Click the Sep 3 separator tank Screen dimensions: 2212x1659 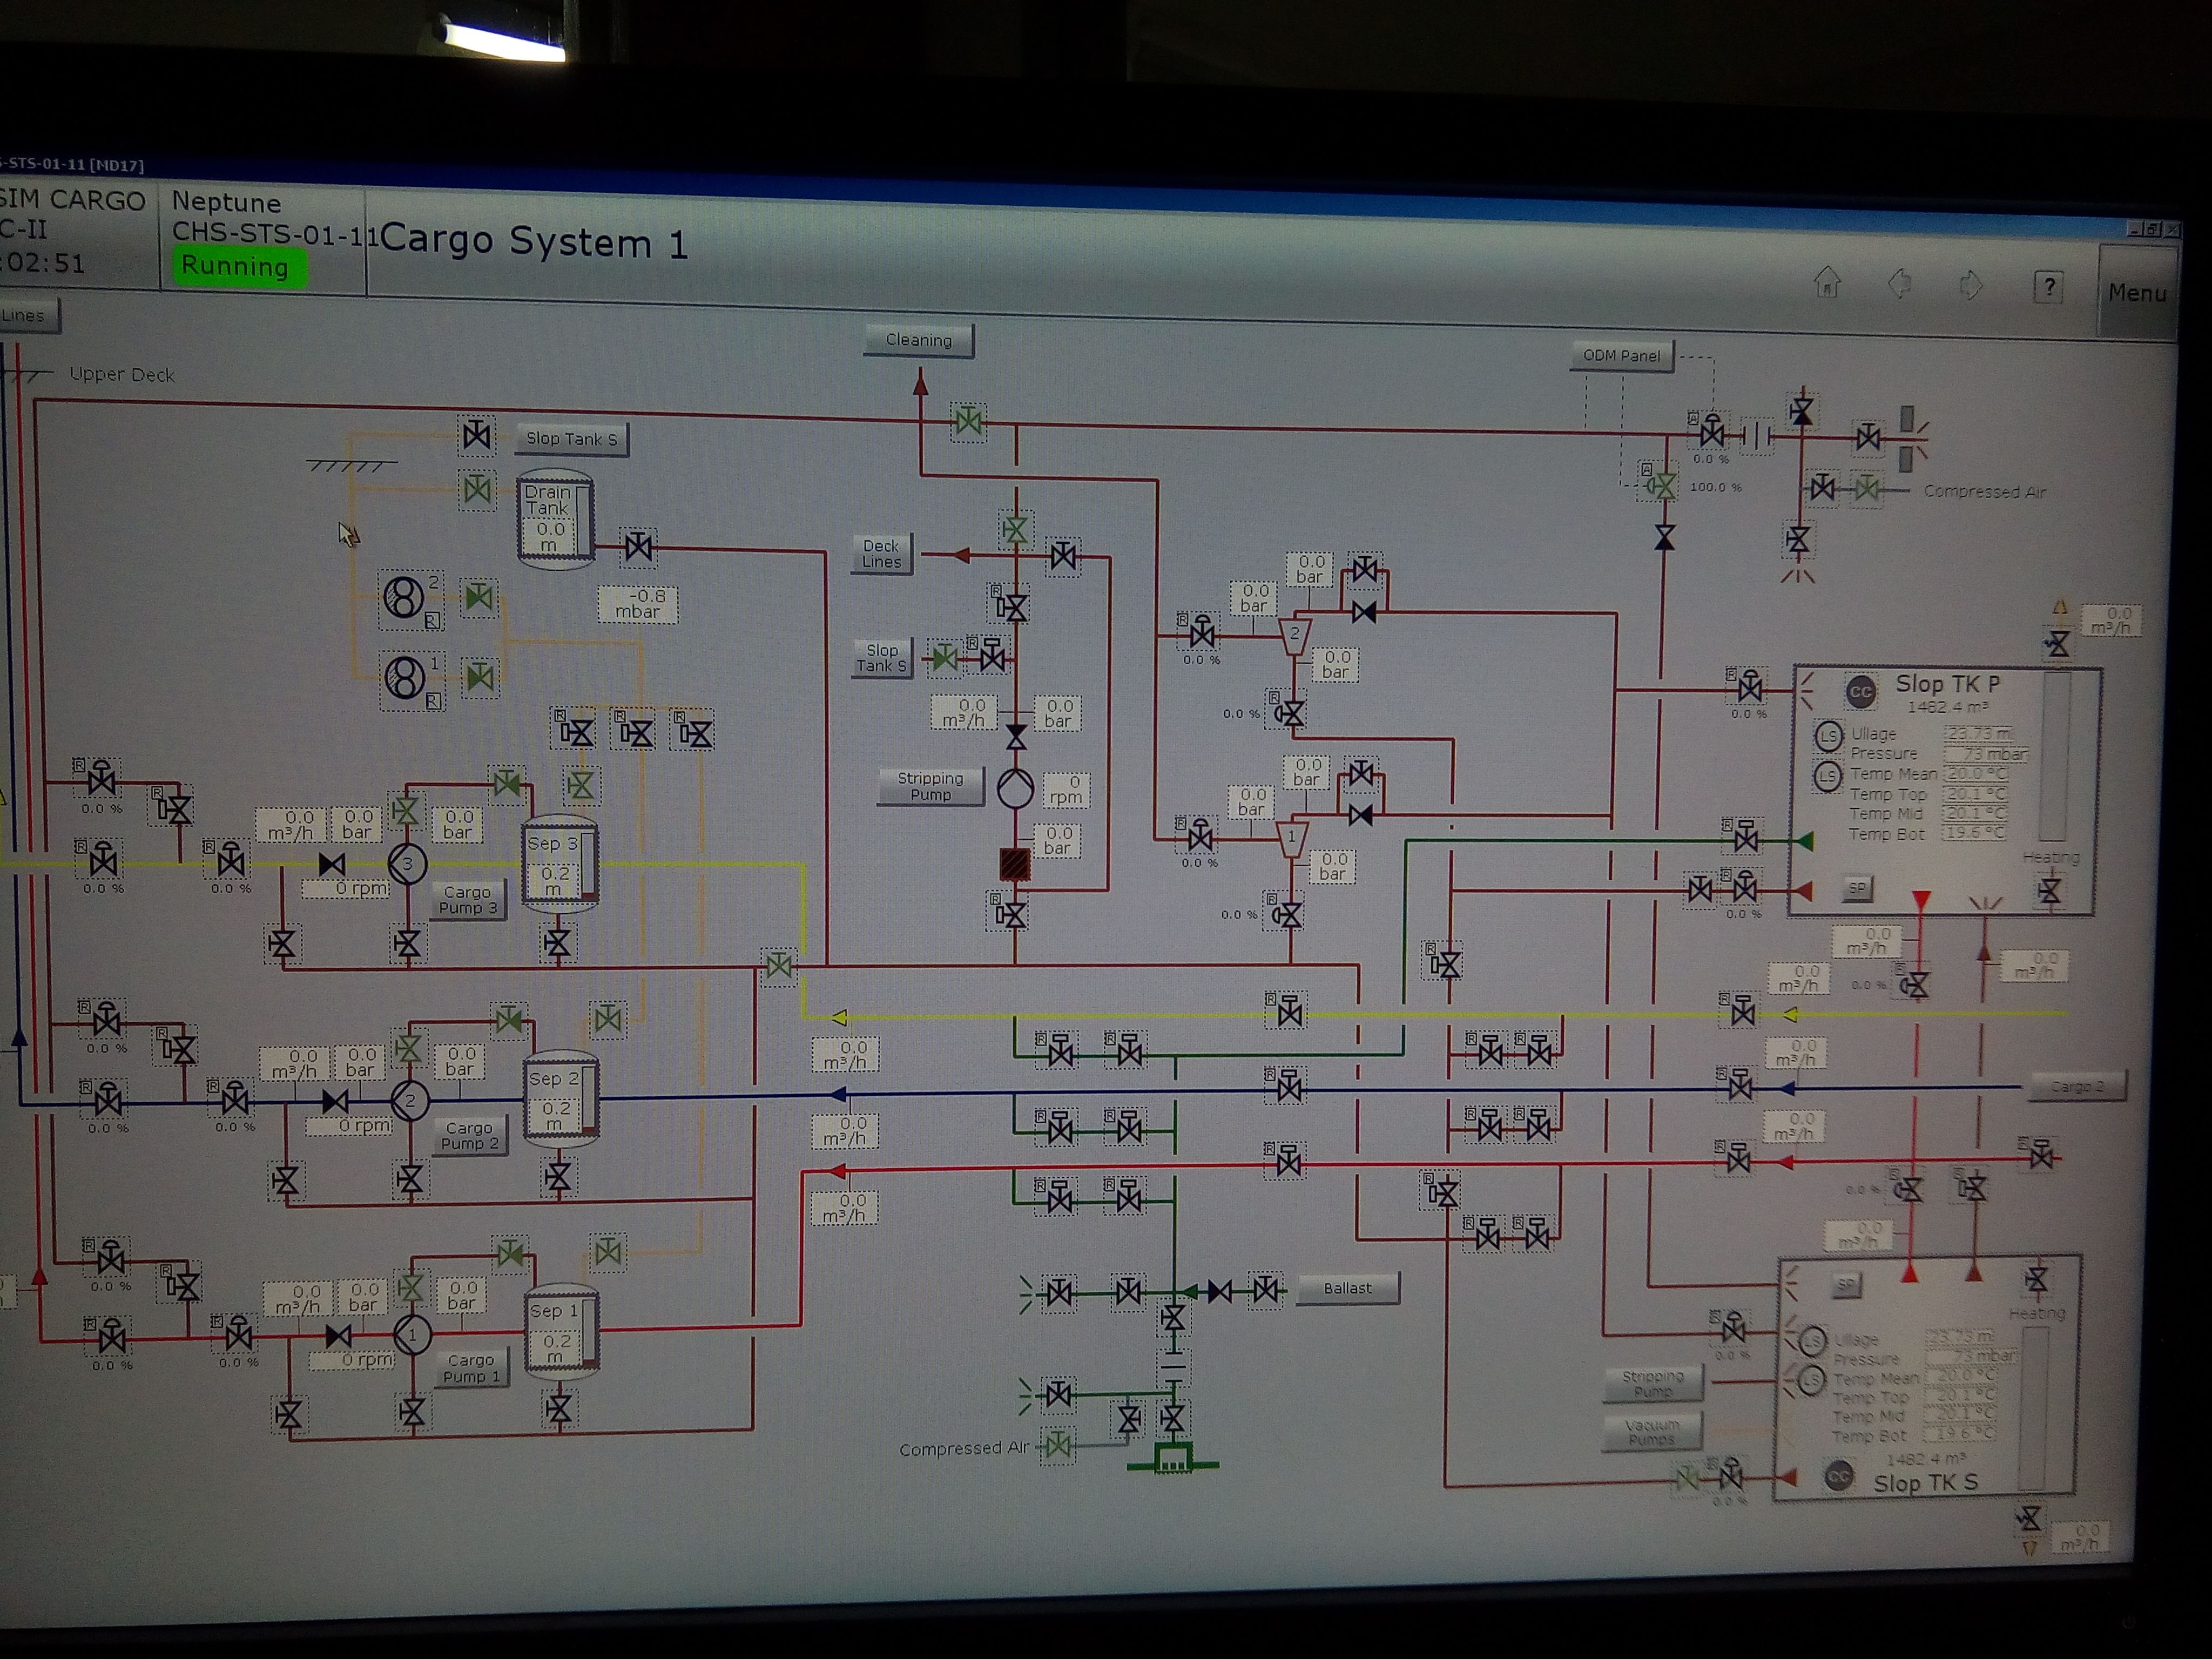[x=560, y=863]
